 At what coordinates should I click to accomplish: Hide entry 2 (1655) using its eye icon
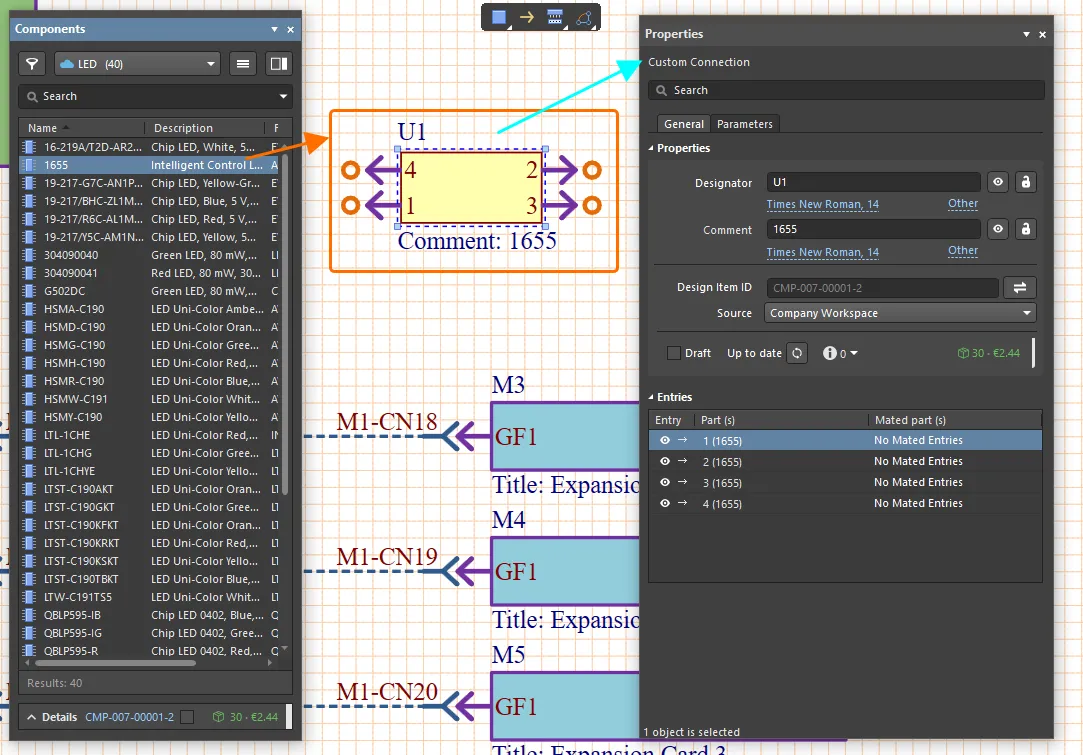665,462
